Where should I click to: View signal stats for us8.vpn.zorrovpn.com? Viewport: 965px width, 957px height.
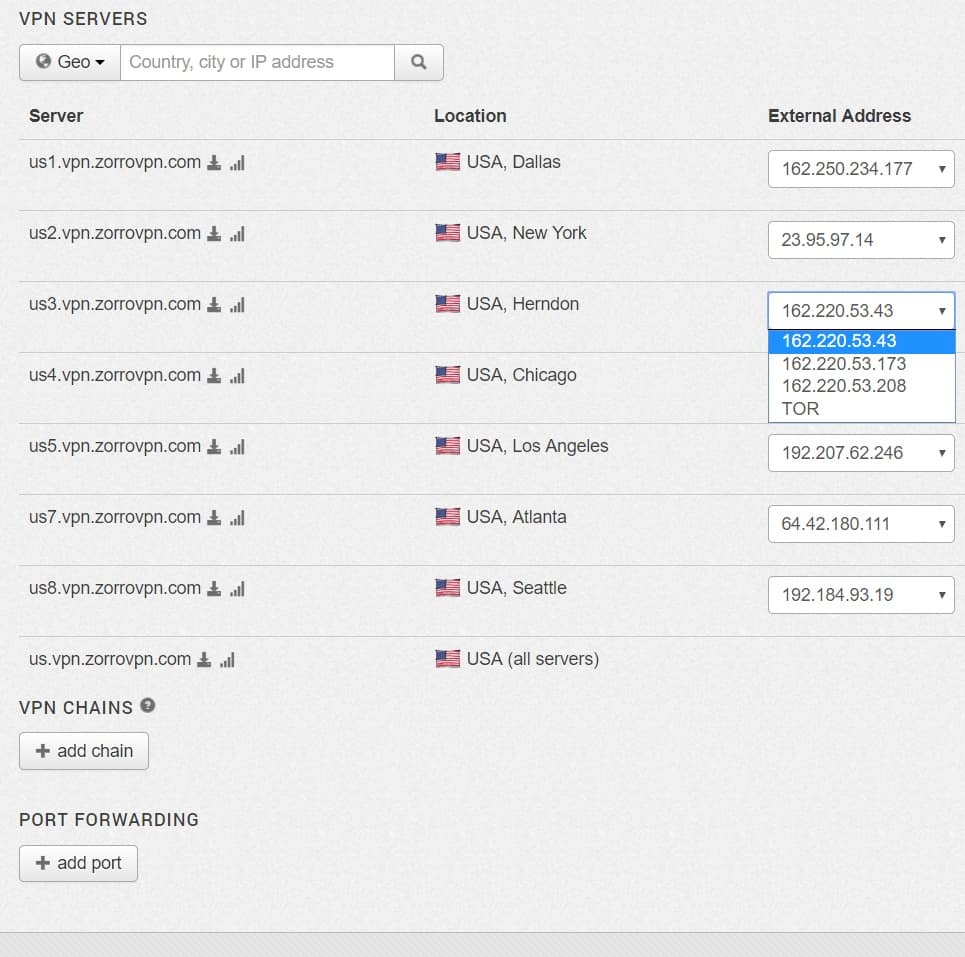pos(238,589)
